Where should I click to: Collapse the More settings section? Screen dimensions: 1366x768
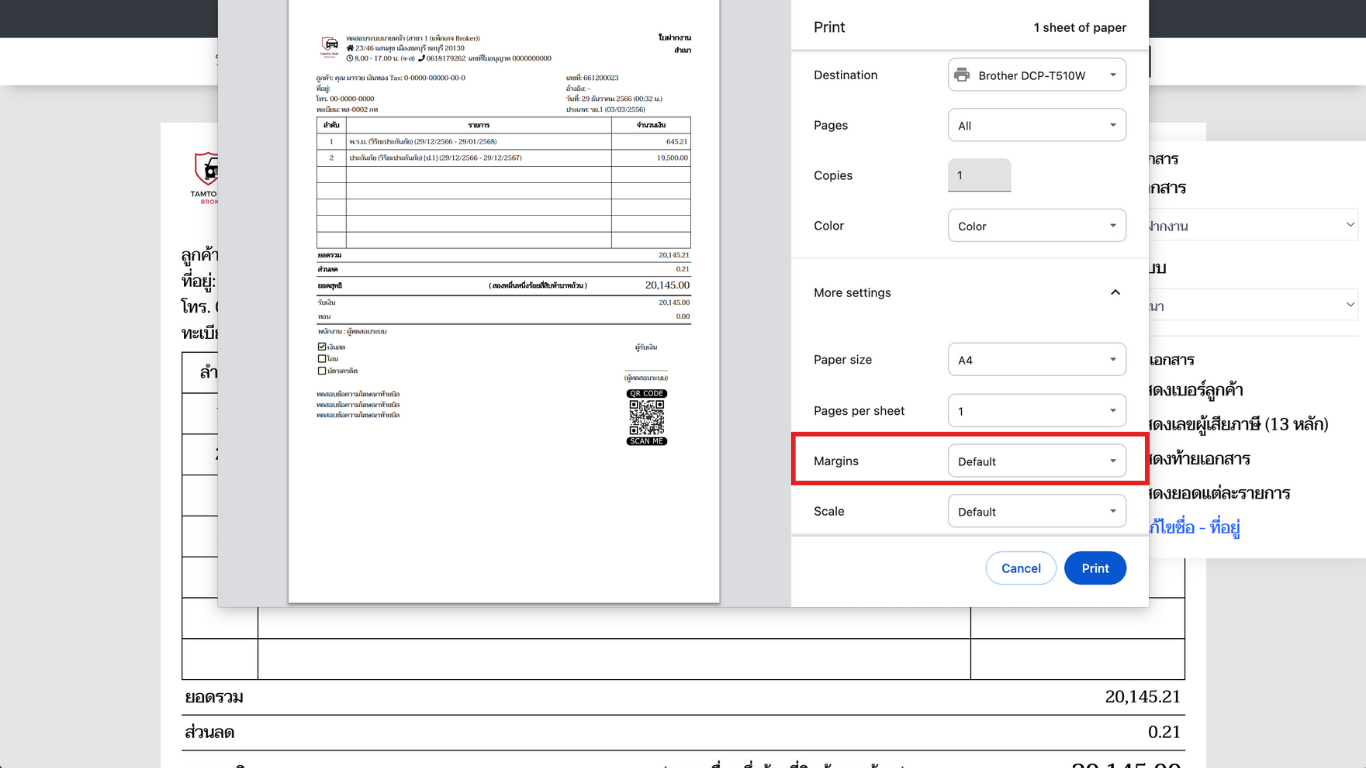[x=1115, y=293]
